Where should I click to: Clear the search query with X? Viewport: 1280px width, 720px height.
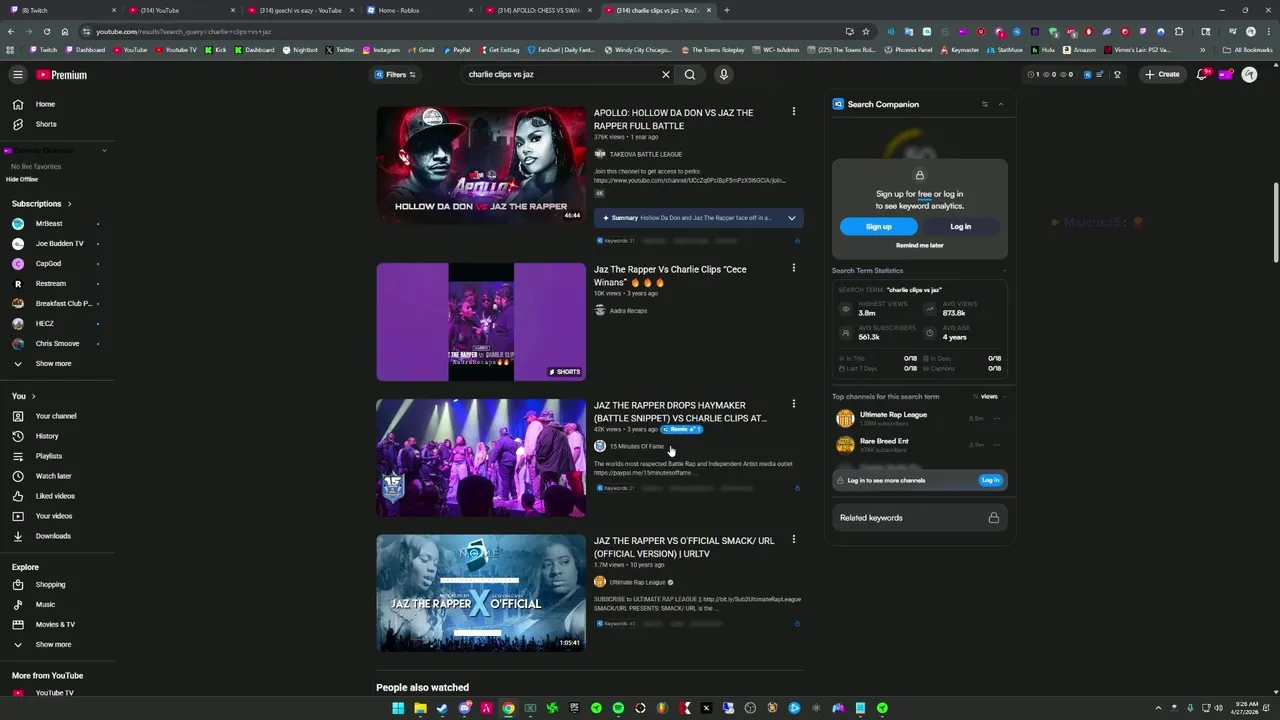[x=666, y=74]
